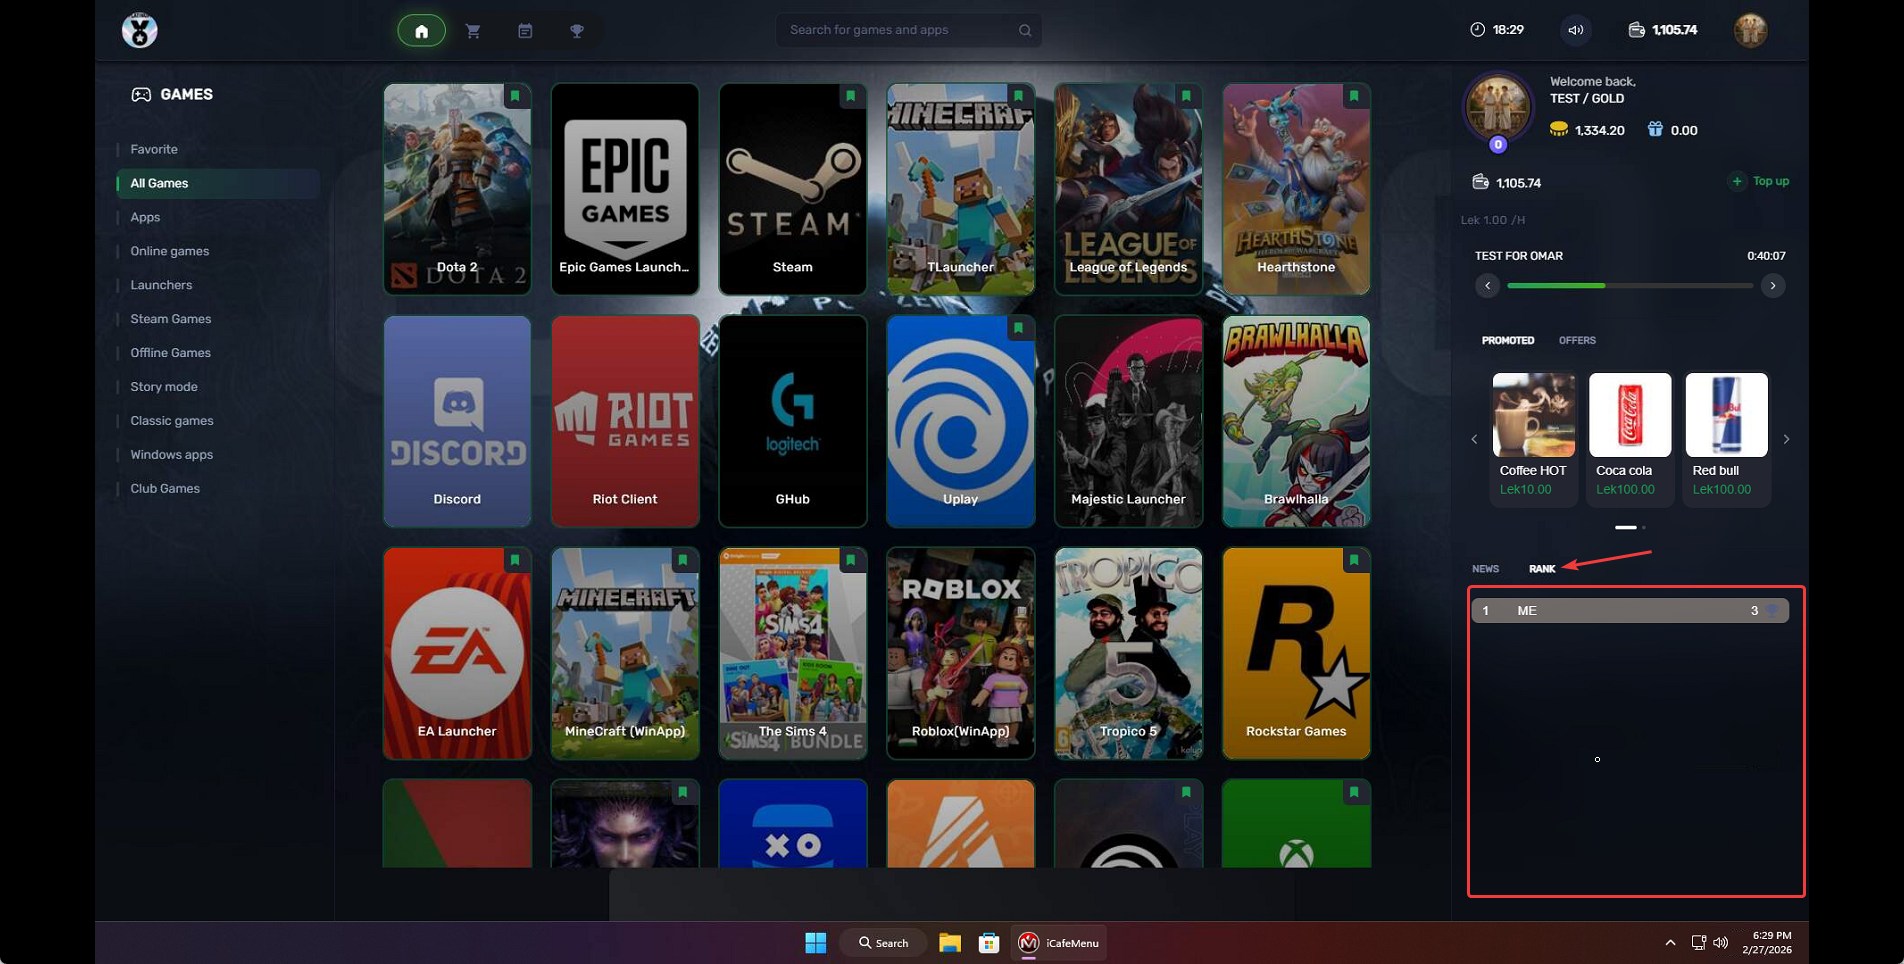Open taskbar Search button
1904x964 pixels.
click(x=884, y=943)
